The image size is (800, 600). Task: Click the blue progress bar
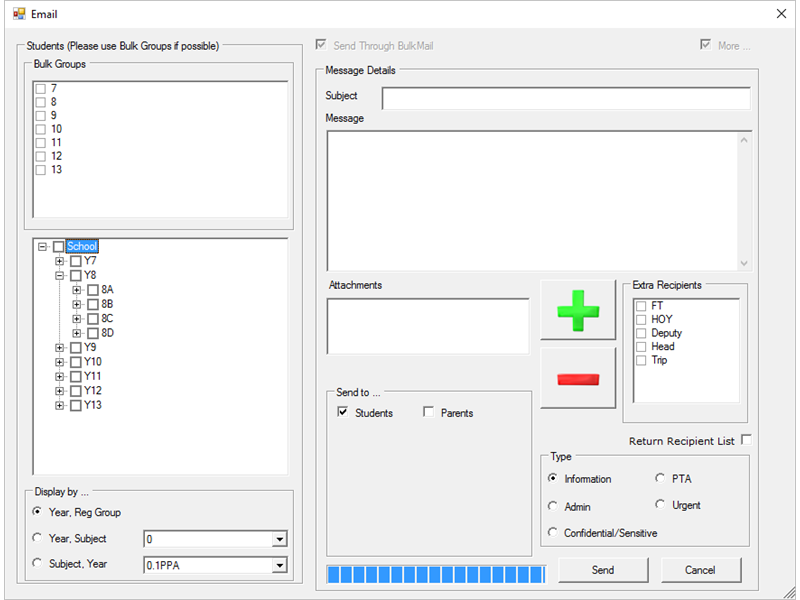tap(435, 573)
